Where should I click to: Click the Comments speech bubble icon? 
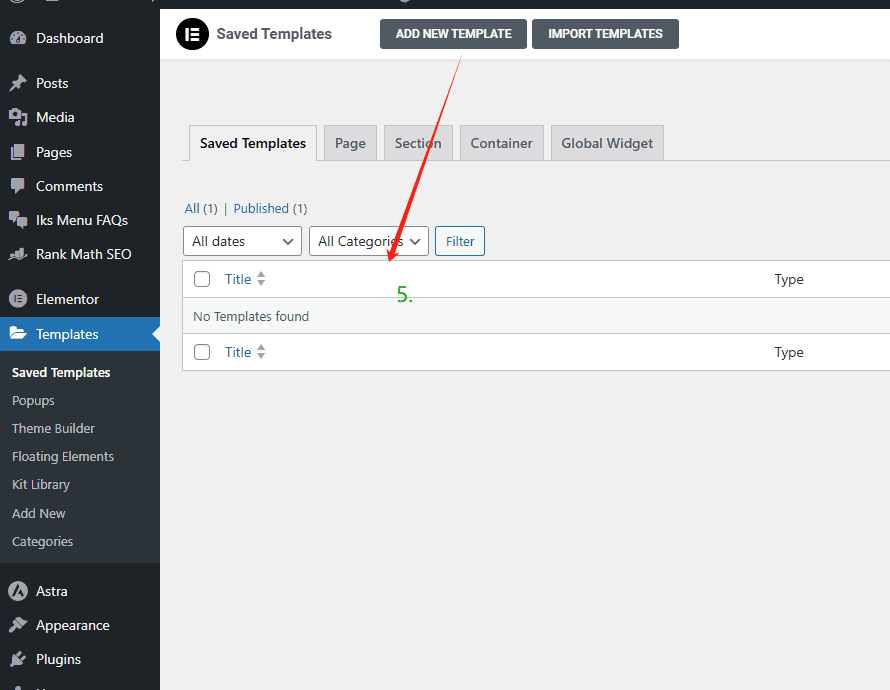[x=18, y=186]
